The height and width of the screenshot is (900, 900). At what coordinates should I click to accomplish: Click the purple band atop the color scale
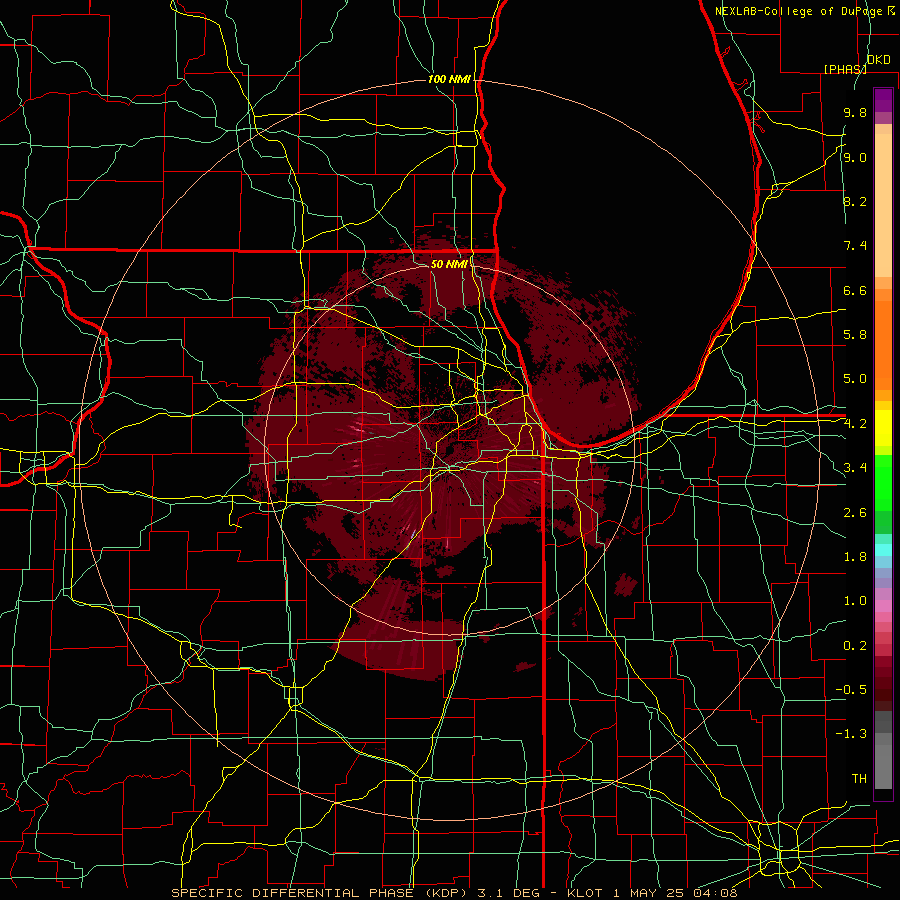[x=883, y=100]
